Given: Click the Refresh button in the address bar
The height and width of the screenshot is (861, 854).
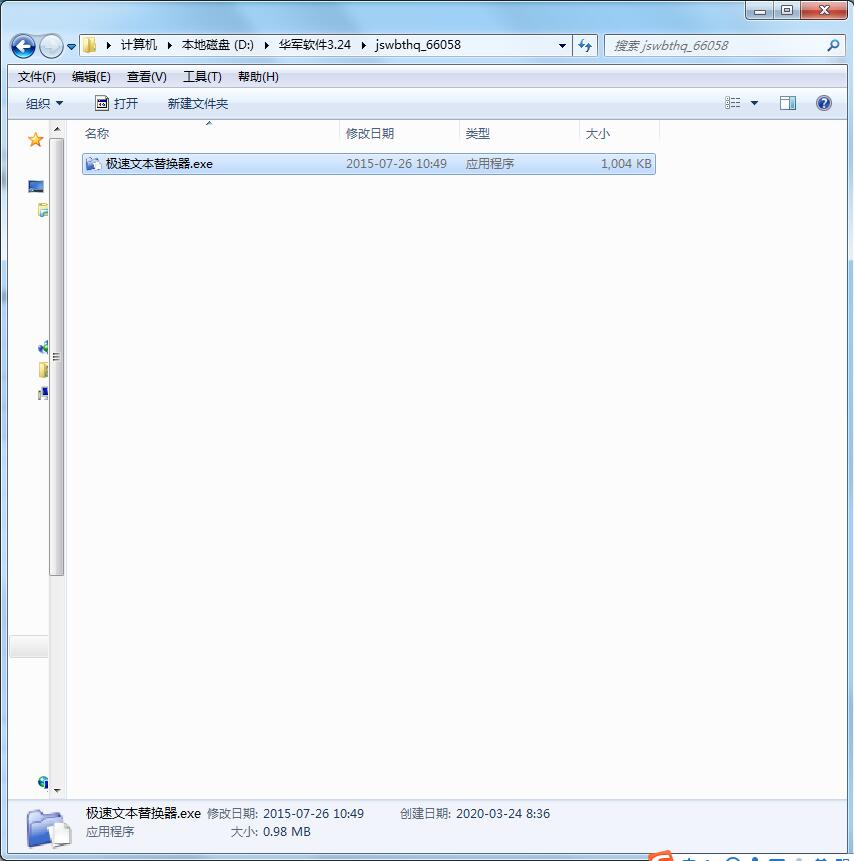Looking at the screenshot, I should coord(584,45).
